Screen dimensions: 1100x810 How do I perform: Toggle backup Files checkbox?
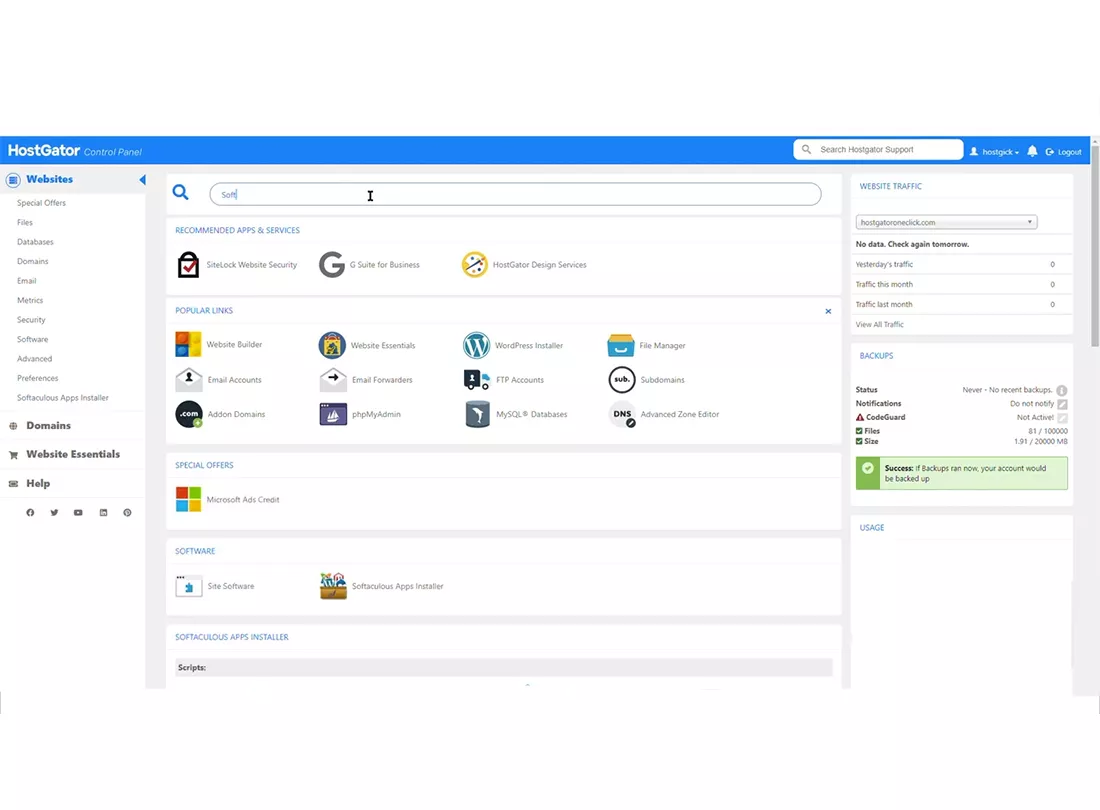(x=859, y=431)
